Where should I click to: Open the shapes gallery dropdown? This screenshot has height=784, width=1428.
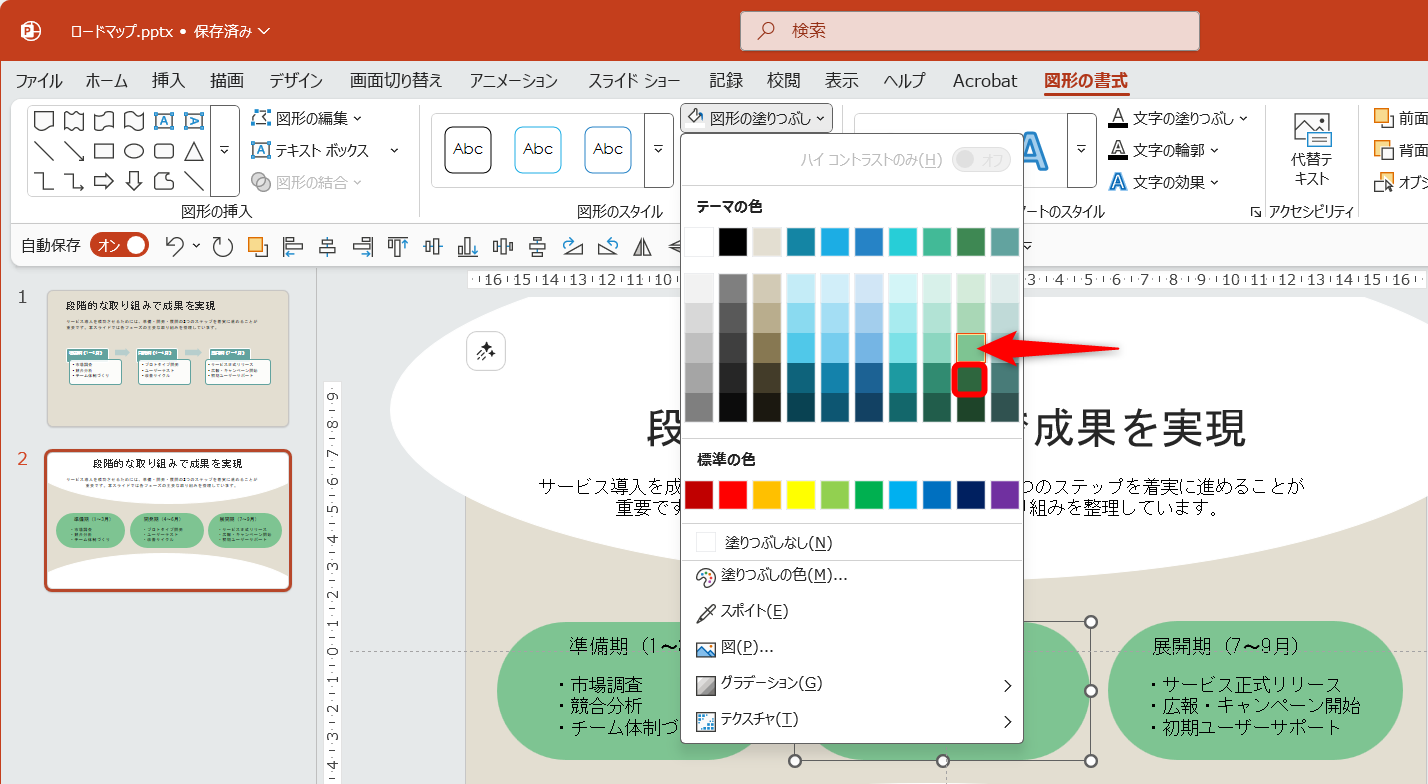click(225, 150)
